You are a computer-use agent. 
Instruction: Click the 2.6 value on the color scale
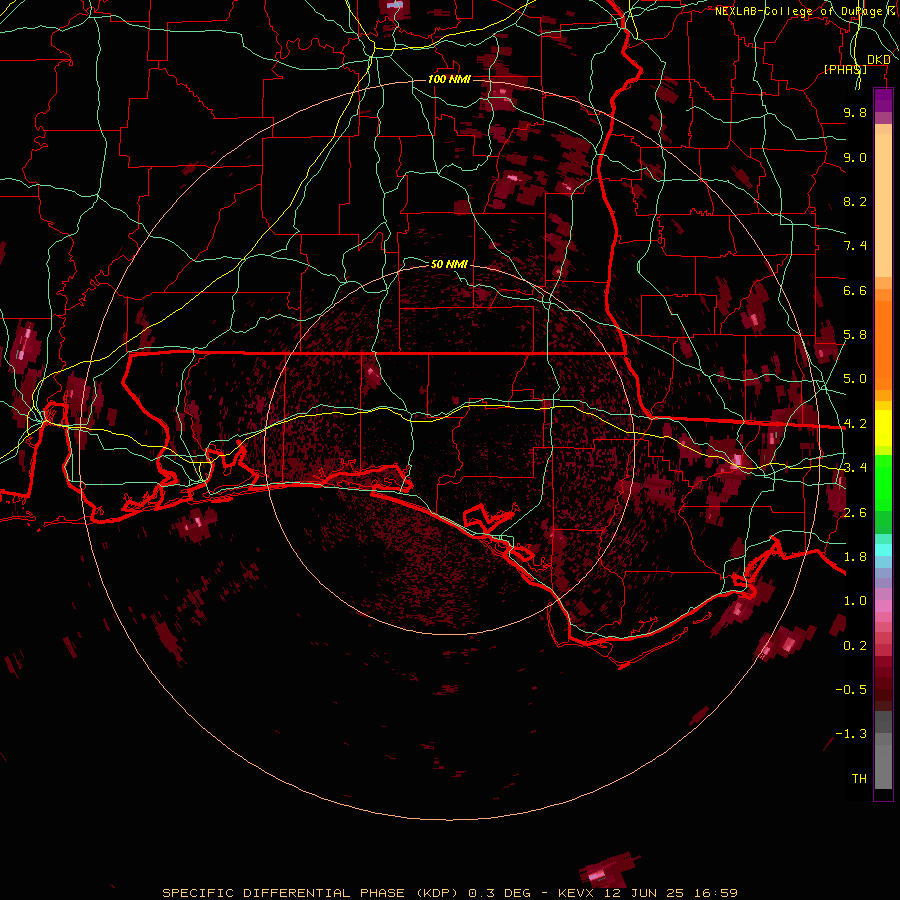[x=855, y=513]
